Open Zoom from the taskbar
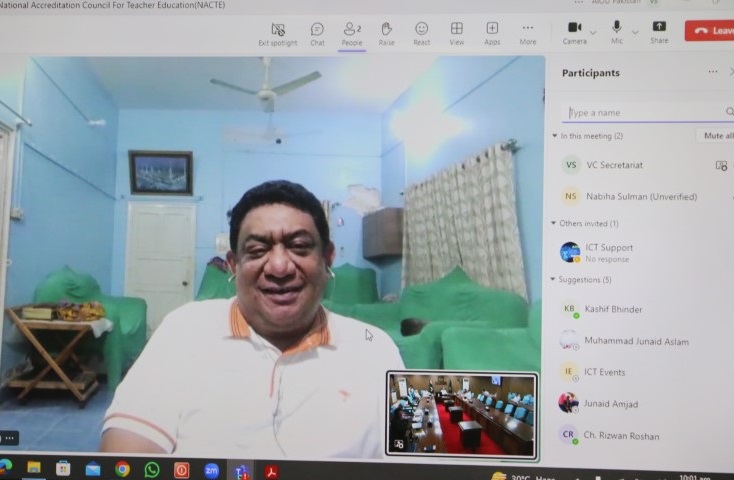The image size is (734, 480). tap(211, 471)
